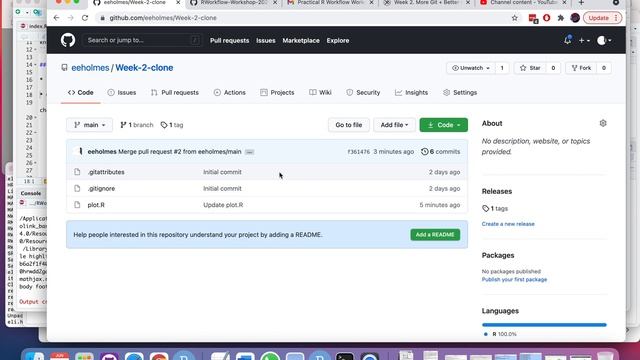Viewport: 640px width, 360px height.
Task: Open commit hash f361476
Action: pyautogui.click(x=358, y=152)
